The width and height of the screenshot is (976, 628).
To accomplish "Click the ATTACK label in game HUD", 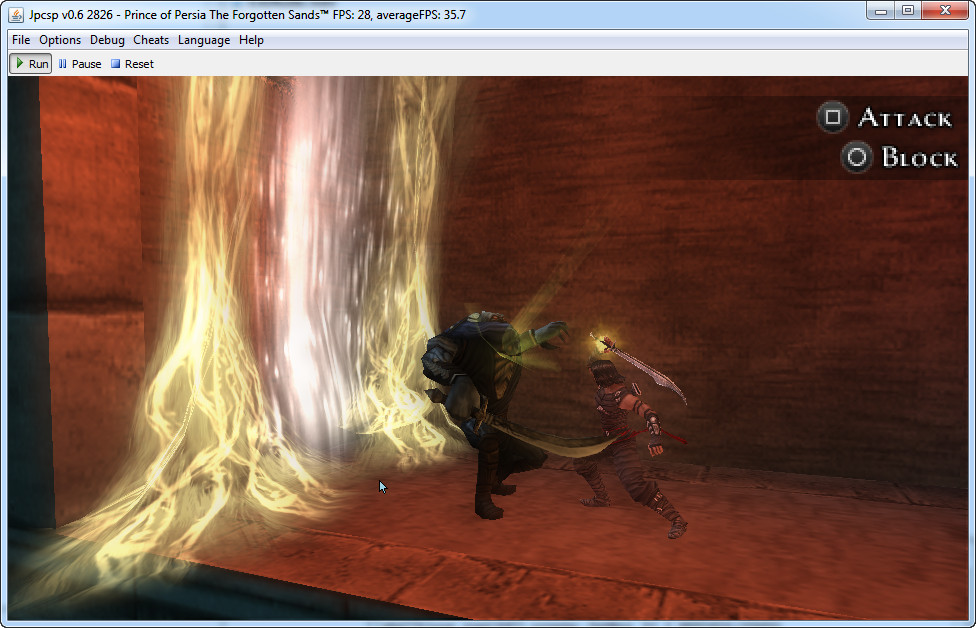I will coord(905,118).
